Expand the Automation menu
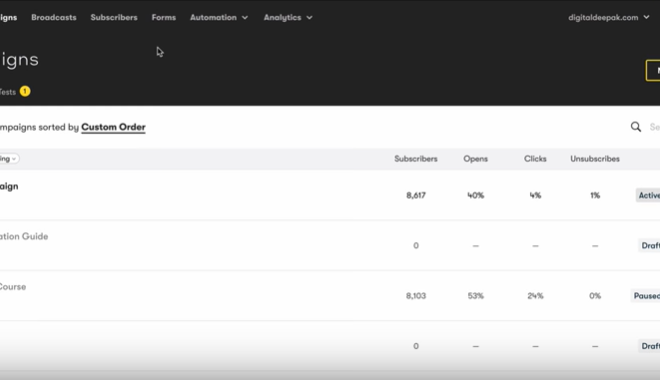 click(x=219, y=17)
